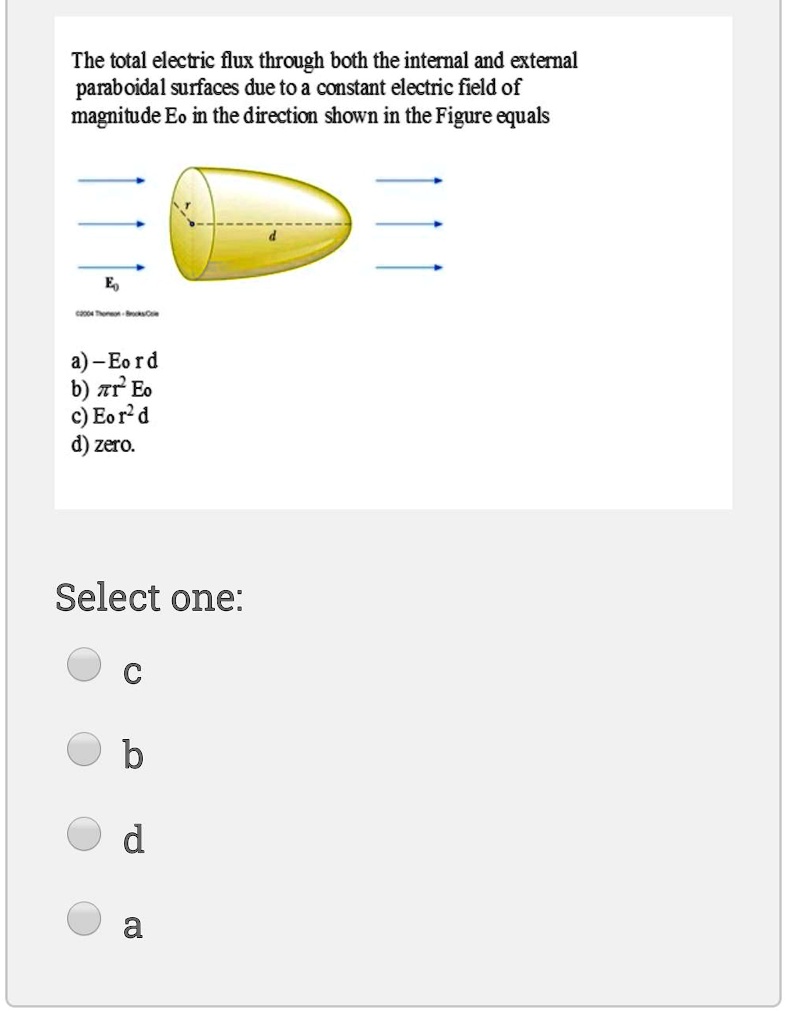
Task: Click answer line "a) – Eo r d"
Action: pyautogui.click(x=114, y=360)
